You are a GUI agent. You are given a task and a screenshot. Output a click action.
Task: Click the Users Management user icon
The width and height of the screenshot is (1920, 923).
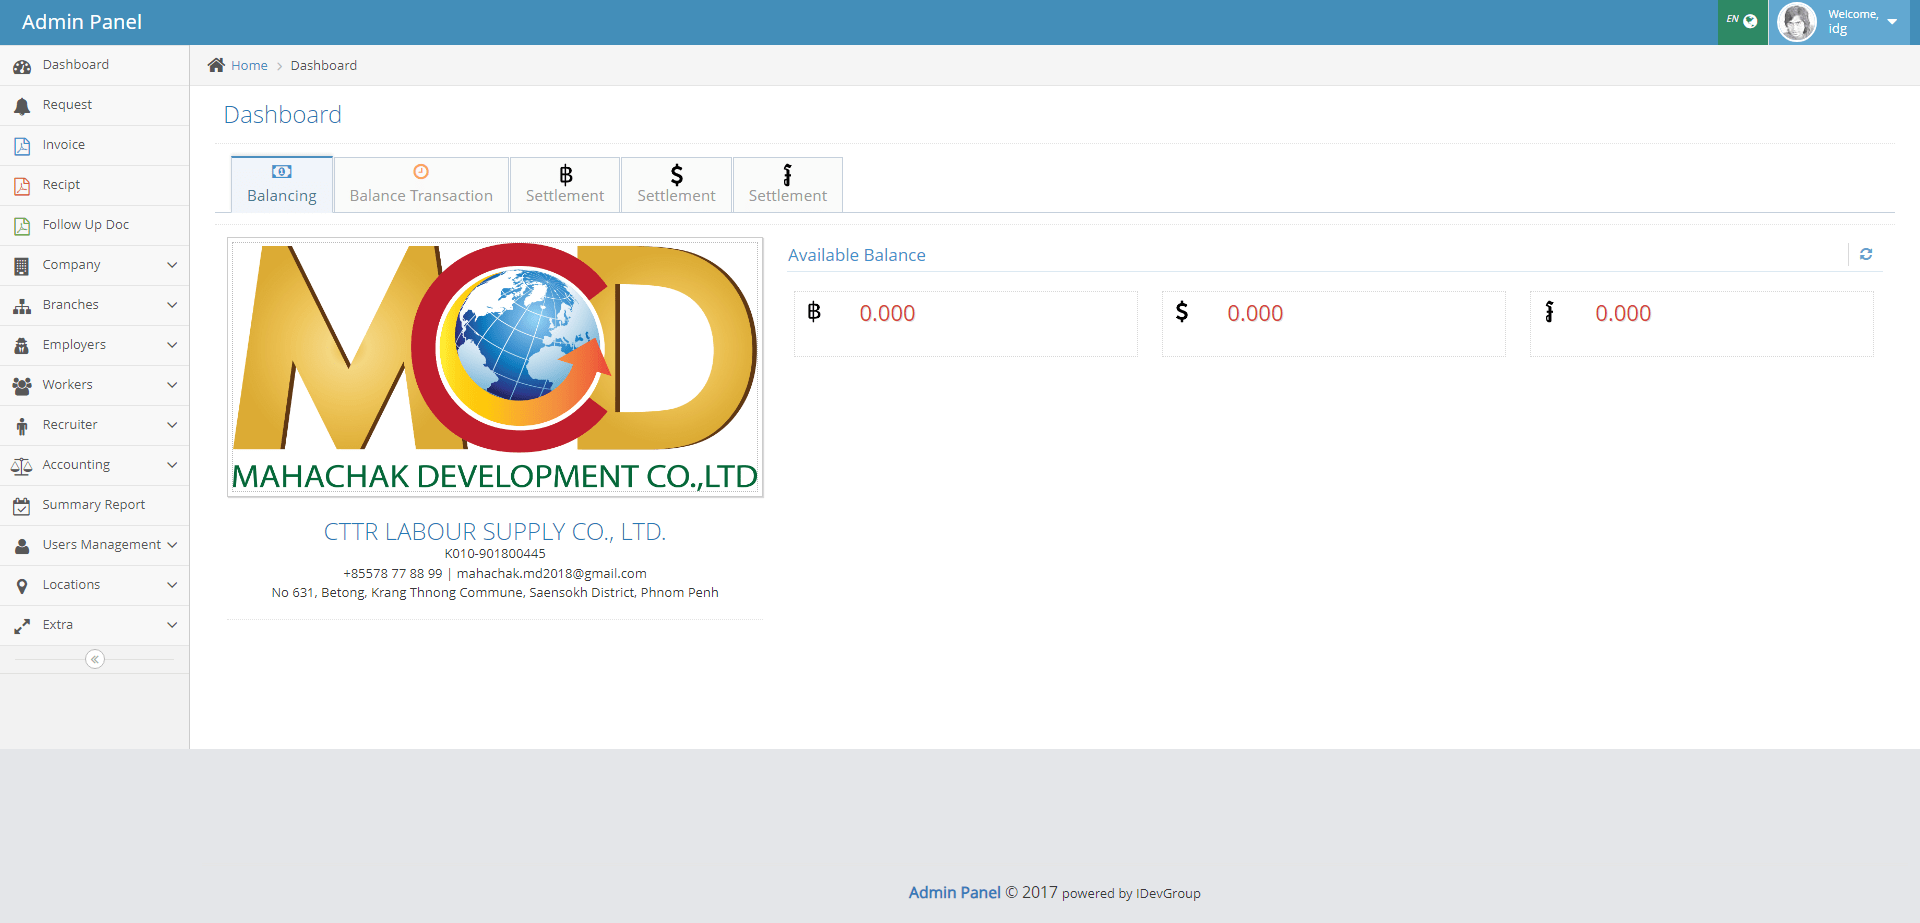(22, 546)
